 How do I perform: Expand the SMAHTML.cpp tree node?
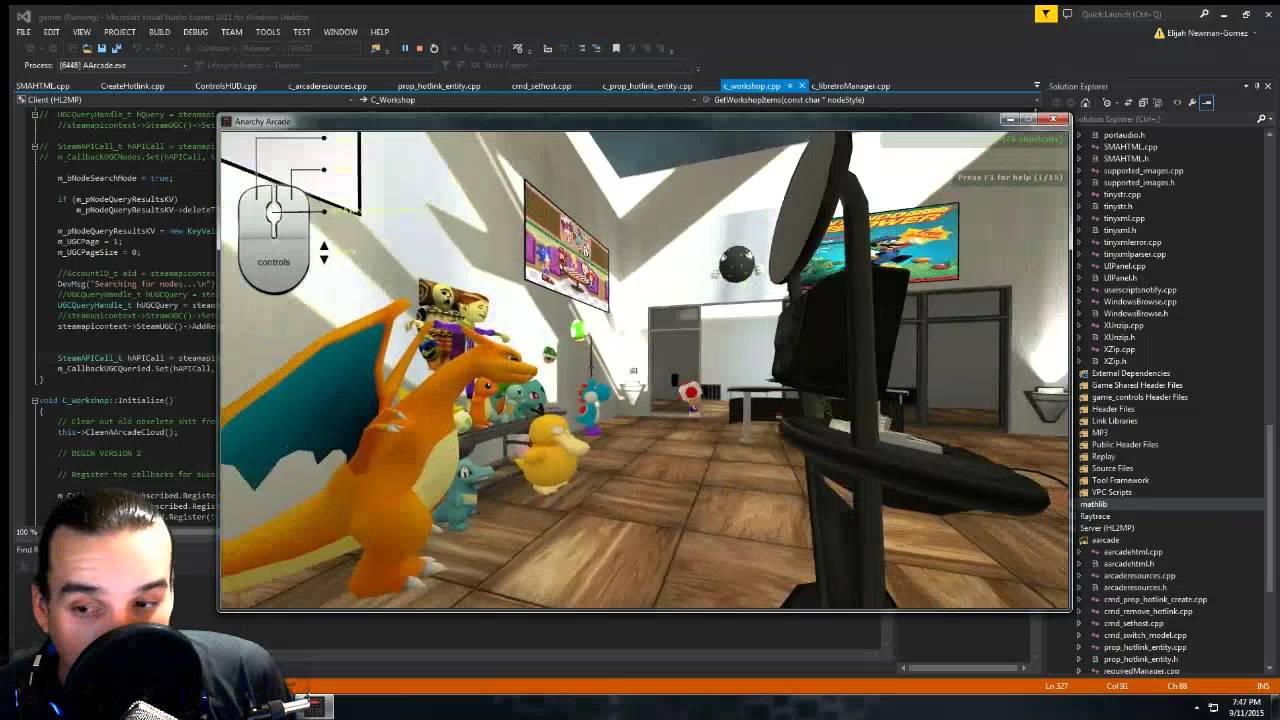point(1079,147)
